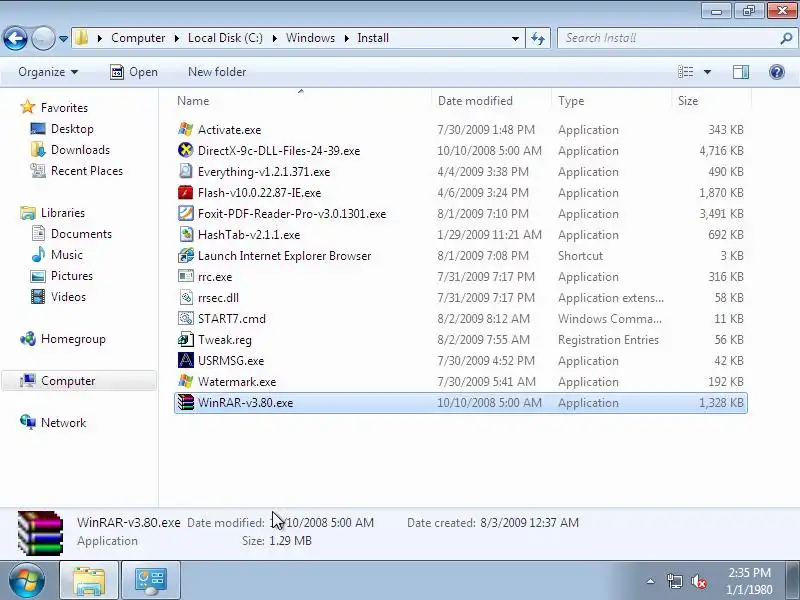
Task: Refresh the folder with the refresh icon
Action: coord(538,38)
